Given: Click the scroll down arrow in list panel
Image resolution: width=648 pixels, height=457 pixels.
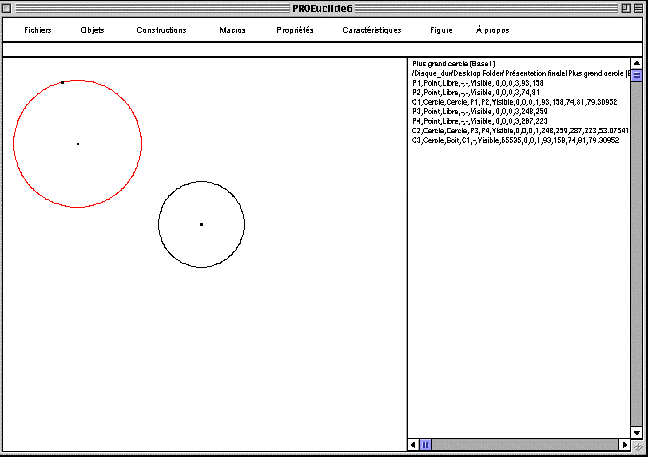Looking at the screenshot, I should point(636,433).
